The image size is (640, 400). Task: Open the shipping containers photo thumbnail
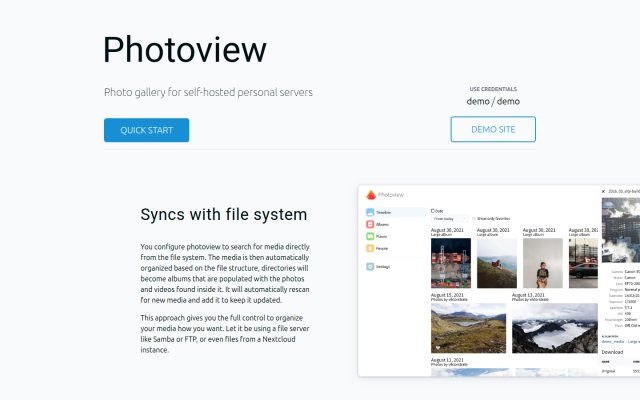[x=451, y=263]
